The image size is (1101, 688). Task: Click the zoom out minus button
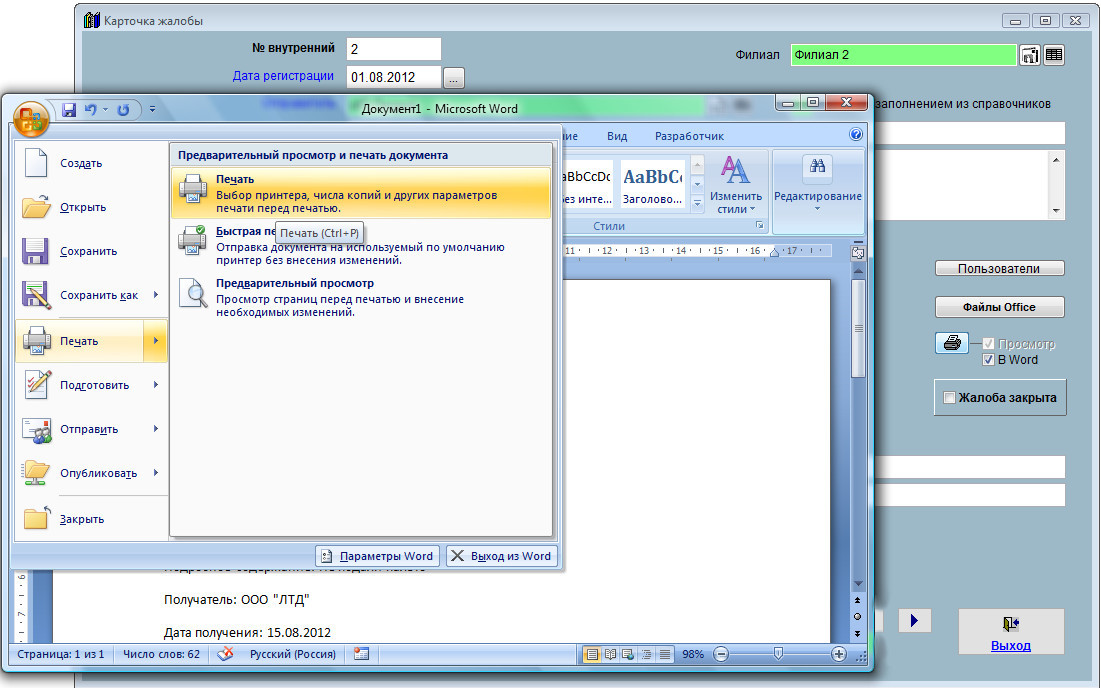click(x=721, y=654)
